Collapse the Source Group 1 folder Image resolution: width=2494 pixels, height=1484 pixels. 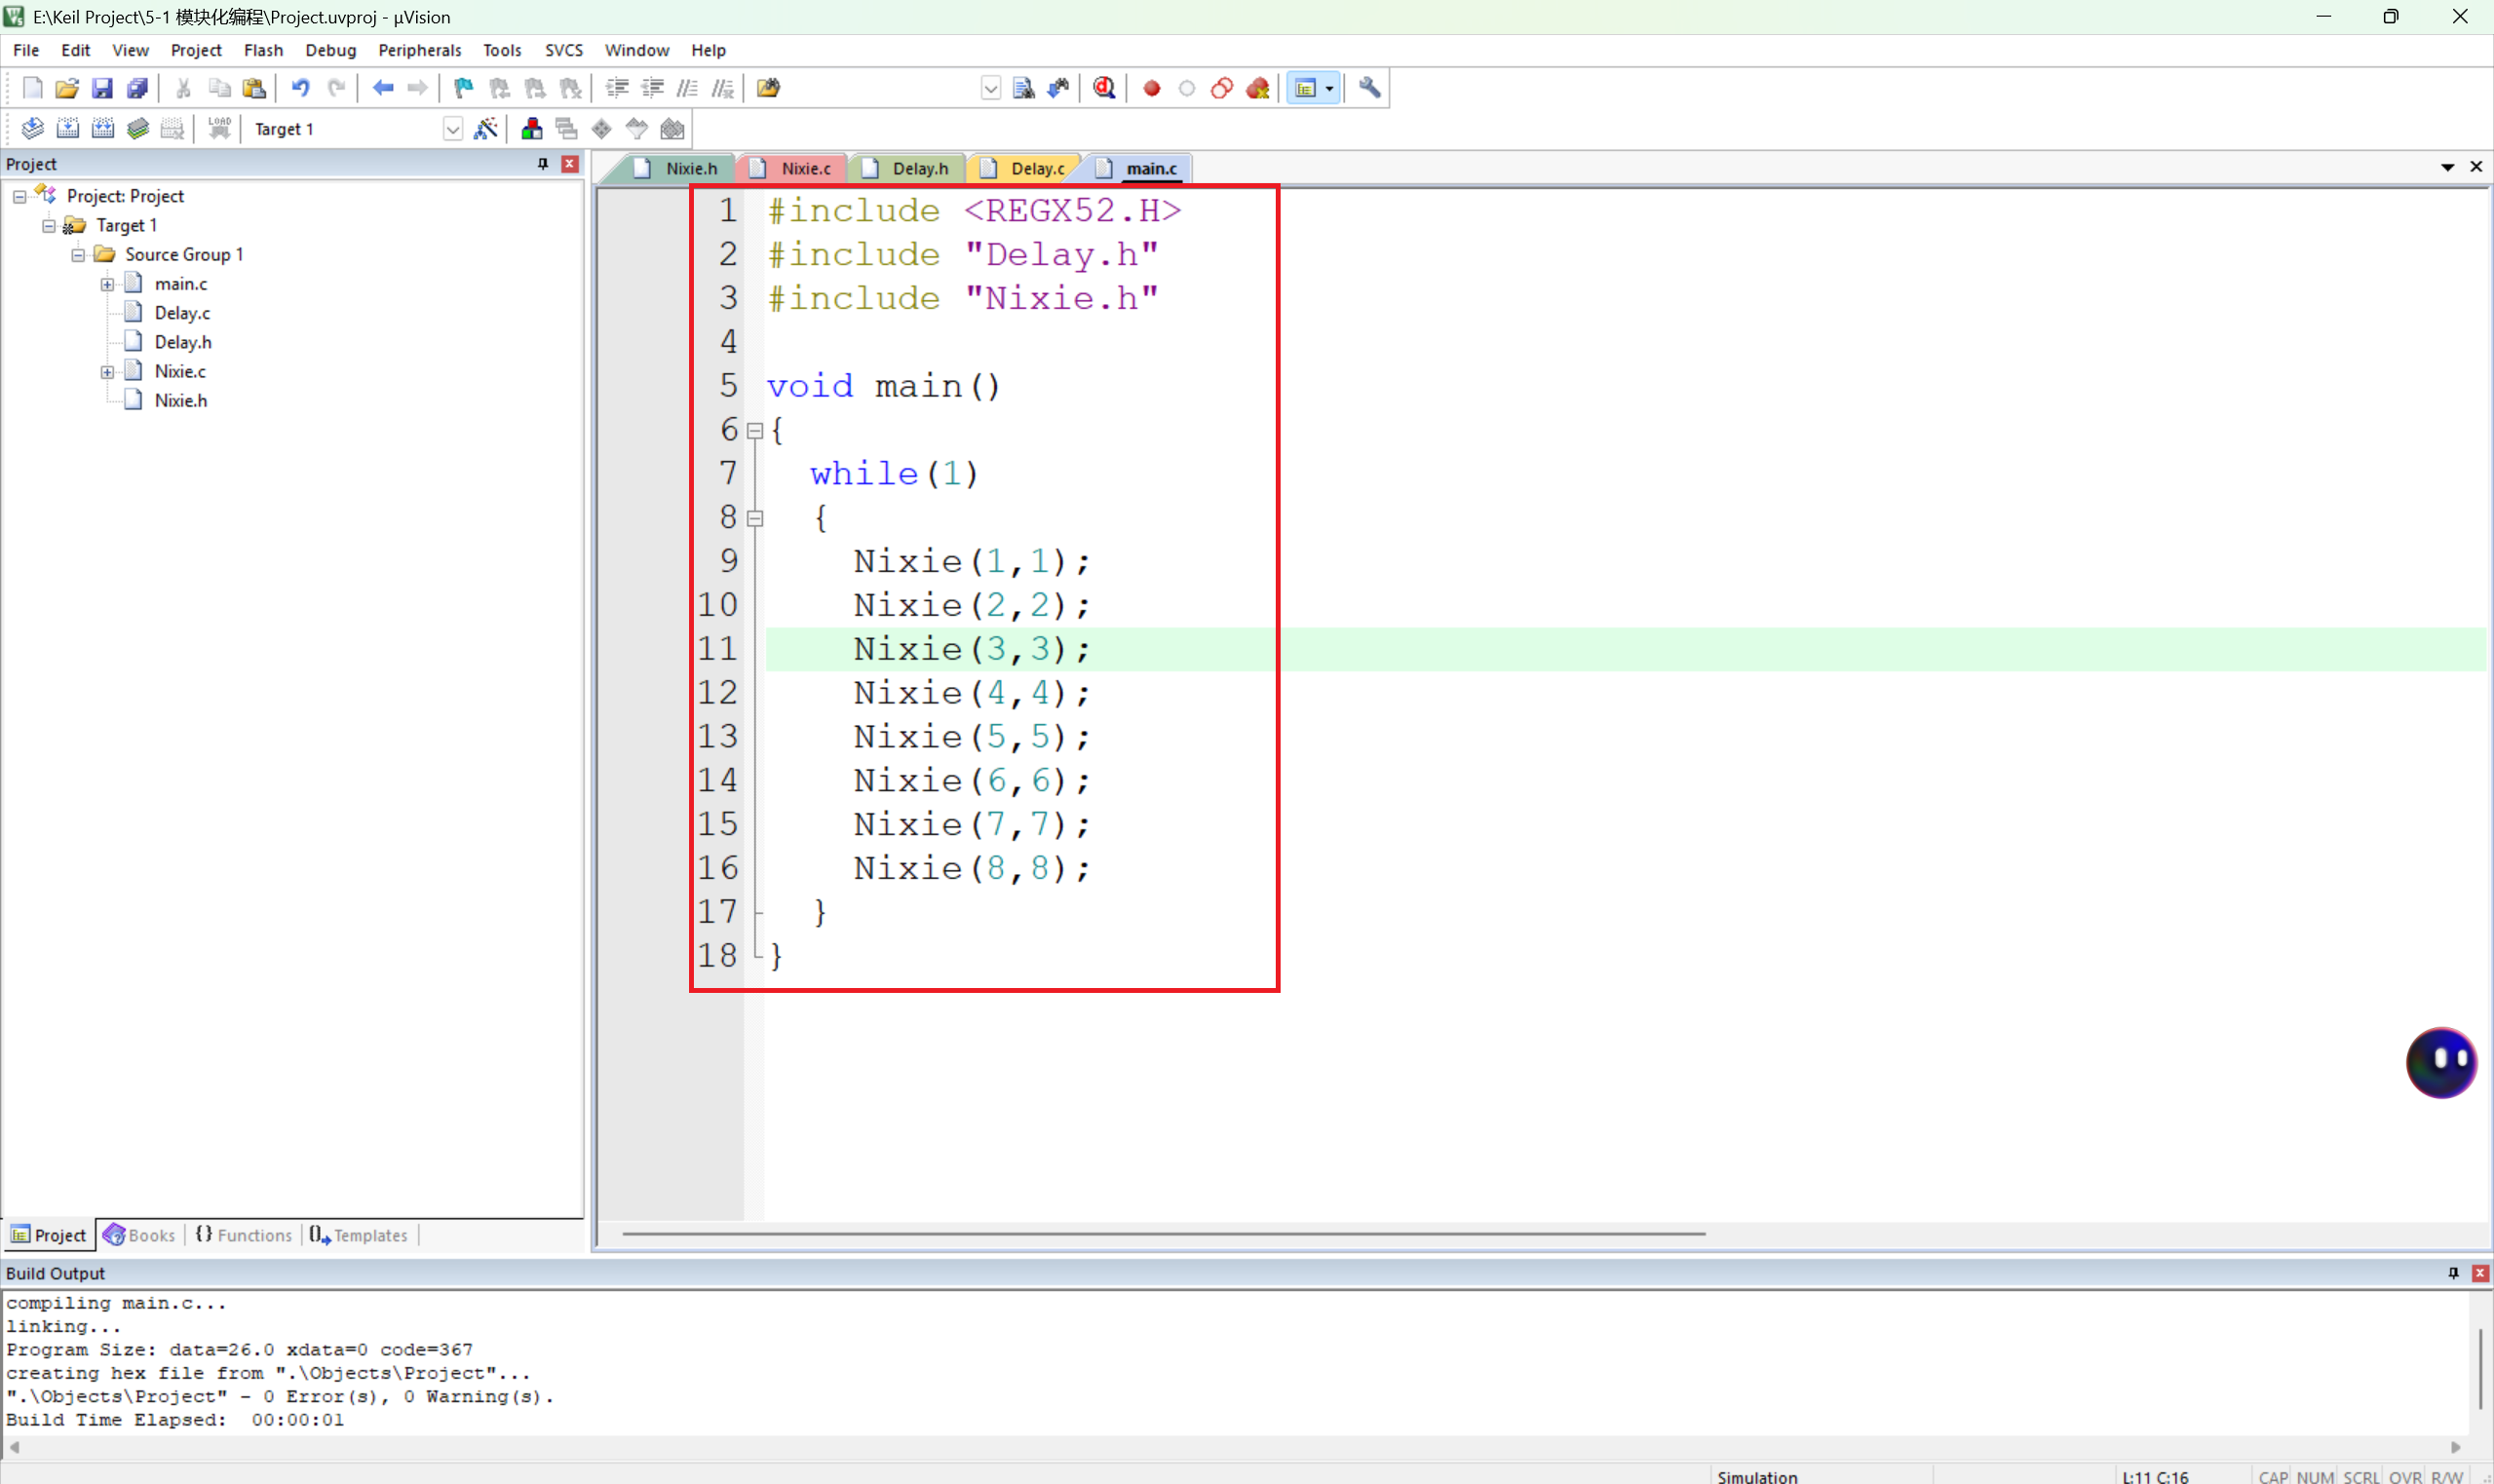pyautogui.click(x=78, y=255)
